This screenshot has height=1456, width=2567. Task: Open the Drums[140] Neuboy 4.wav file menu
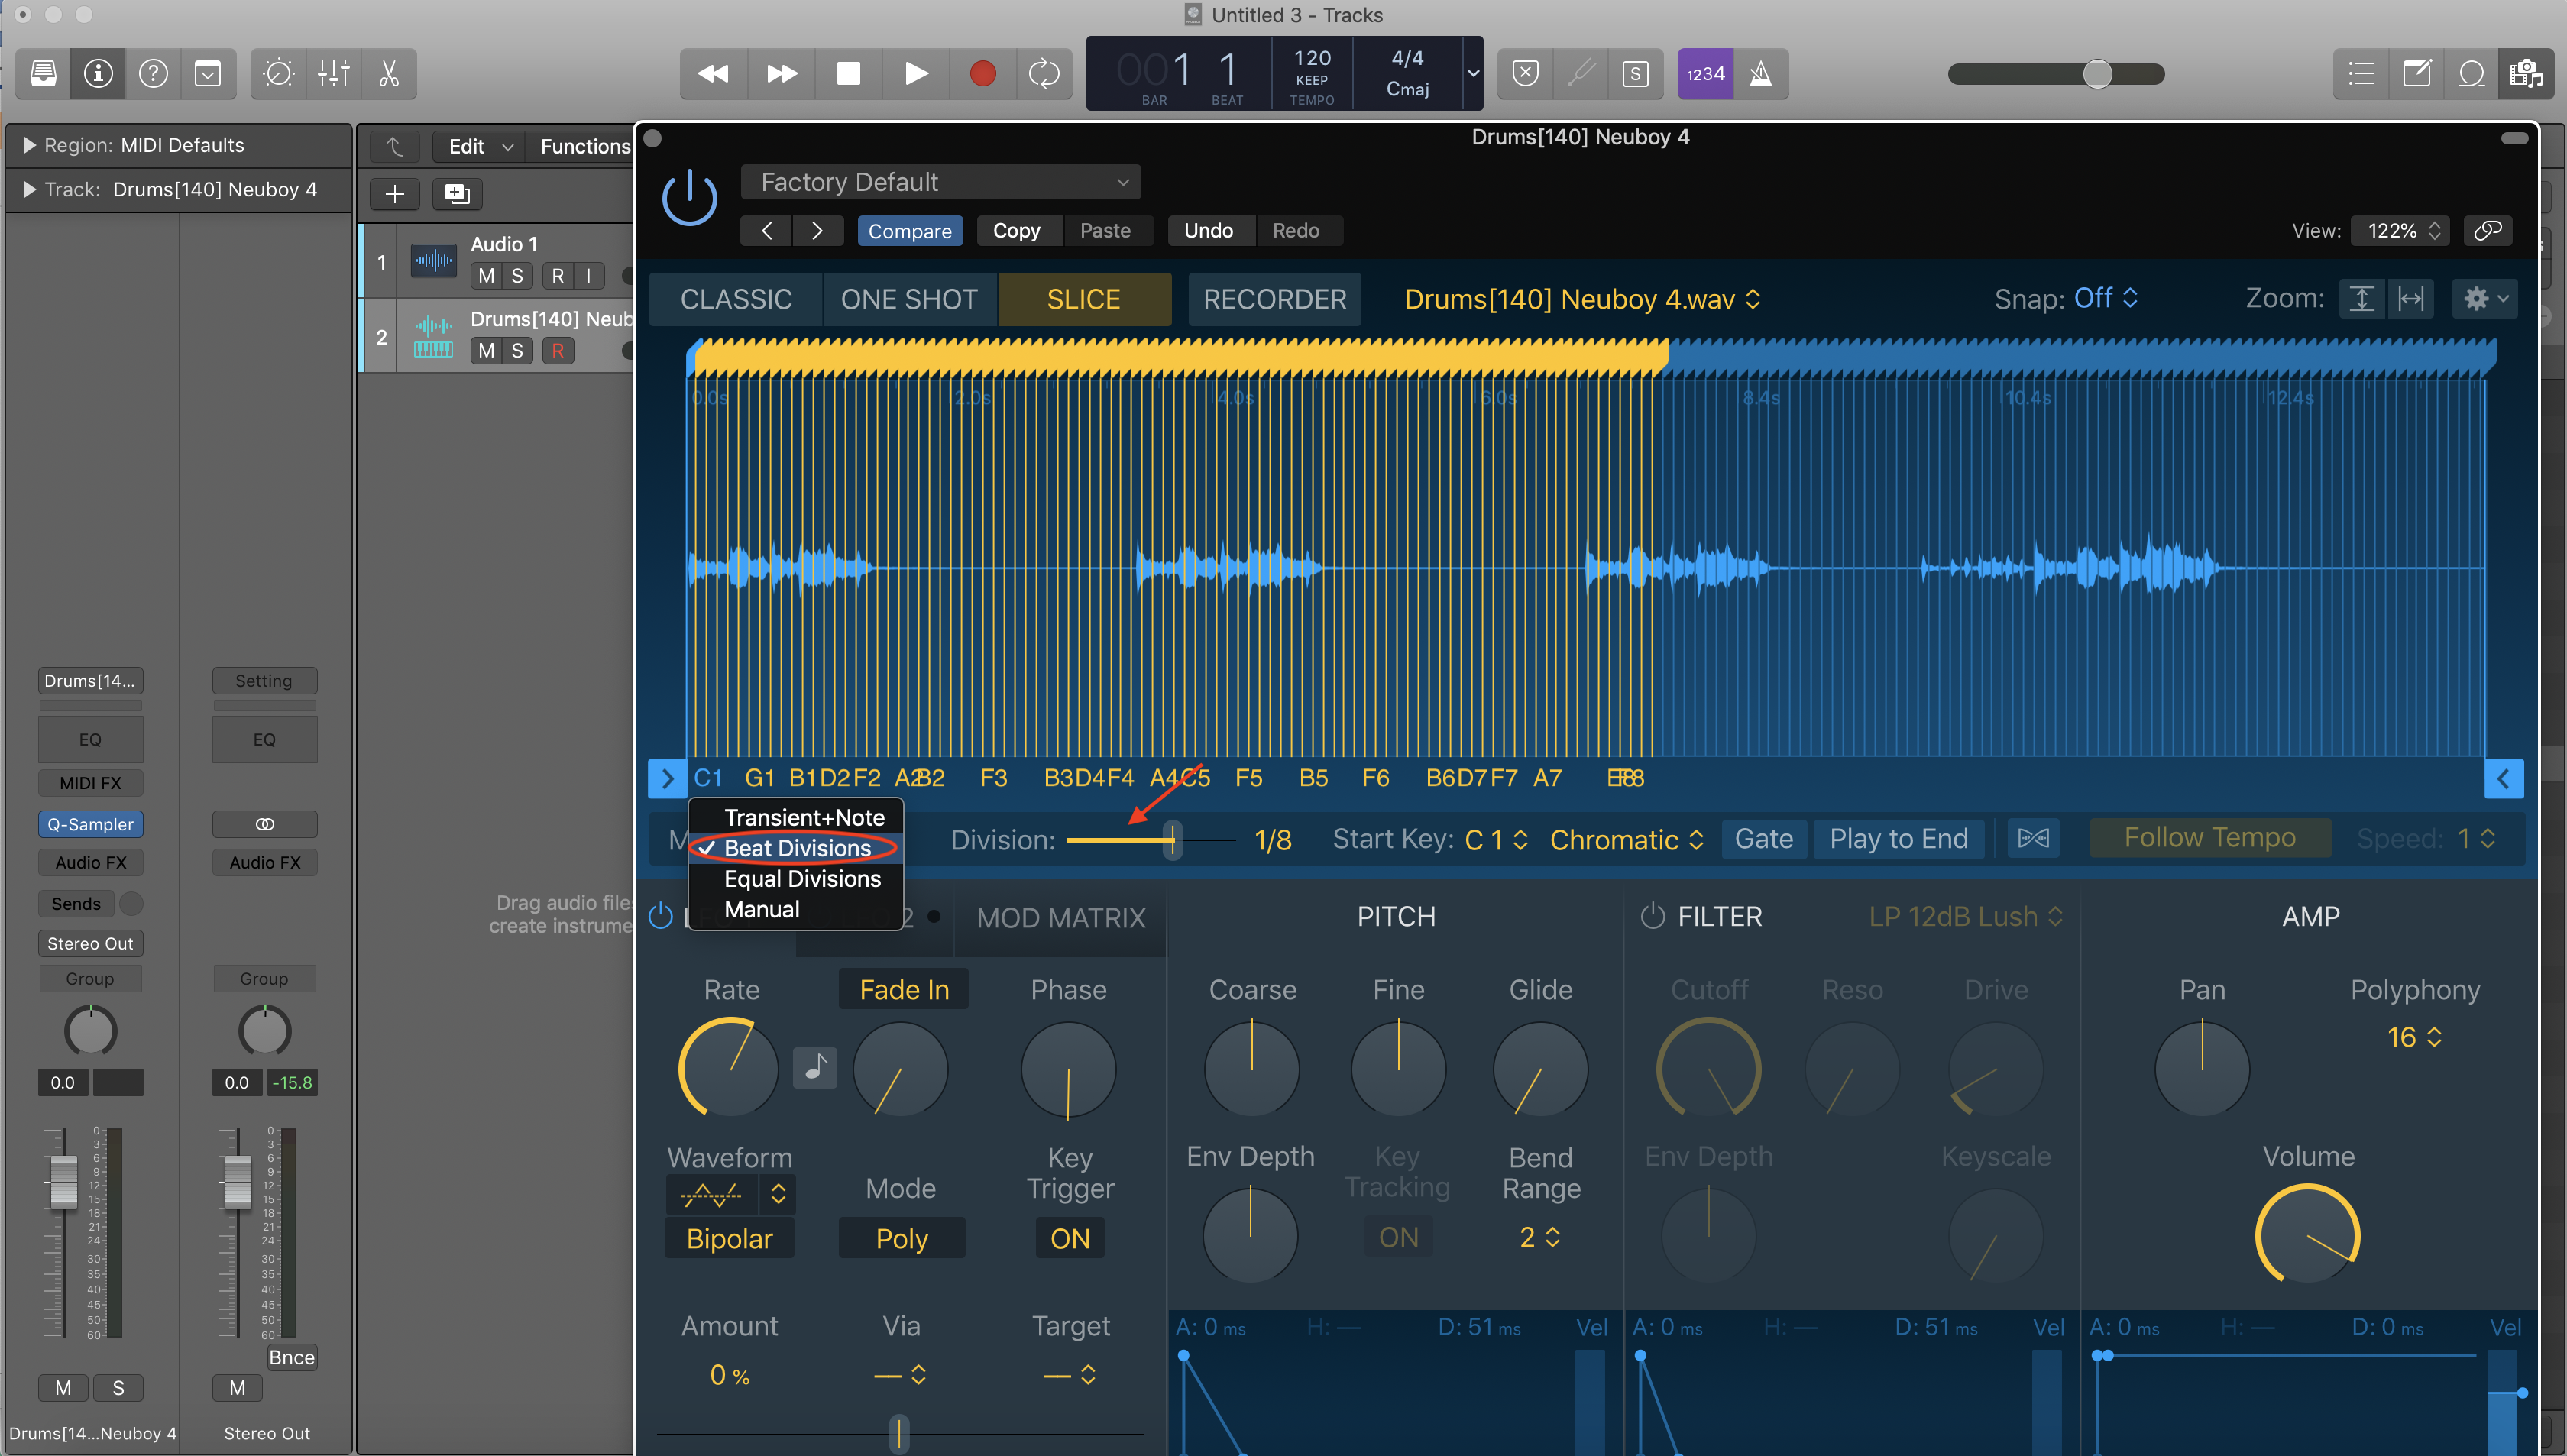tap(1582, 299)
